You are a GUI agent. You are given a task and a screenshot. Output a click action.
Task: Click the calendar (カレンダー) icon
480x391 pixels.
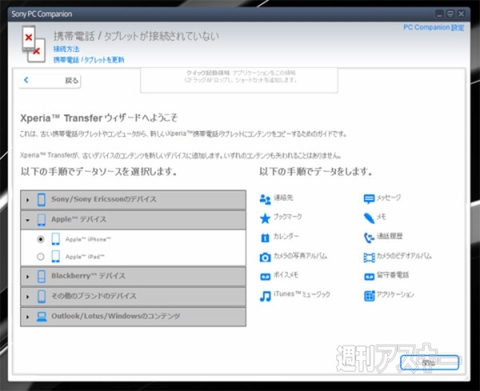[265, 238]
